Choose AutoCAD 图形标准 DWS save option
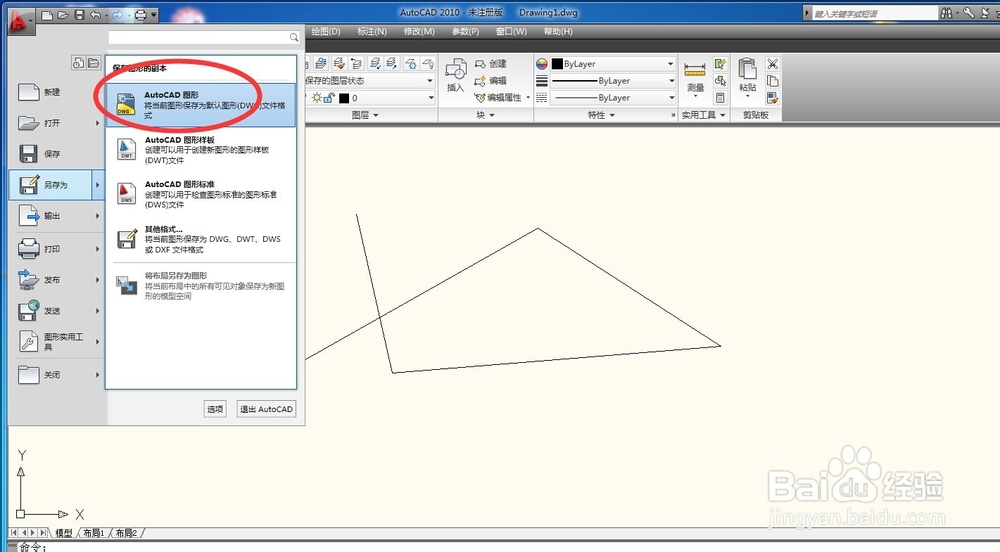 click(x=201, y=194)
